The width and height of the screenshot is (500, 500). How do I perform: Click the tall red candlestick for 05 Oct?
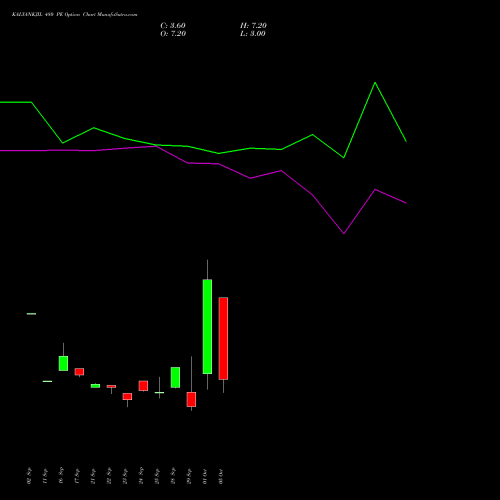[x=223, y=338]
